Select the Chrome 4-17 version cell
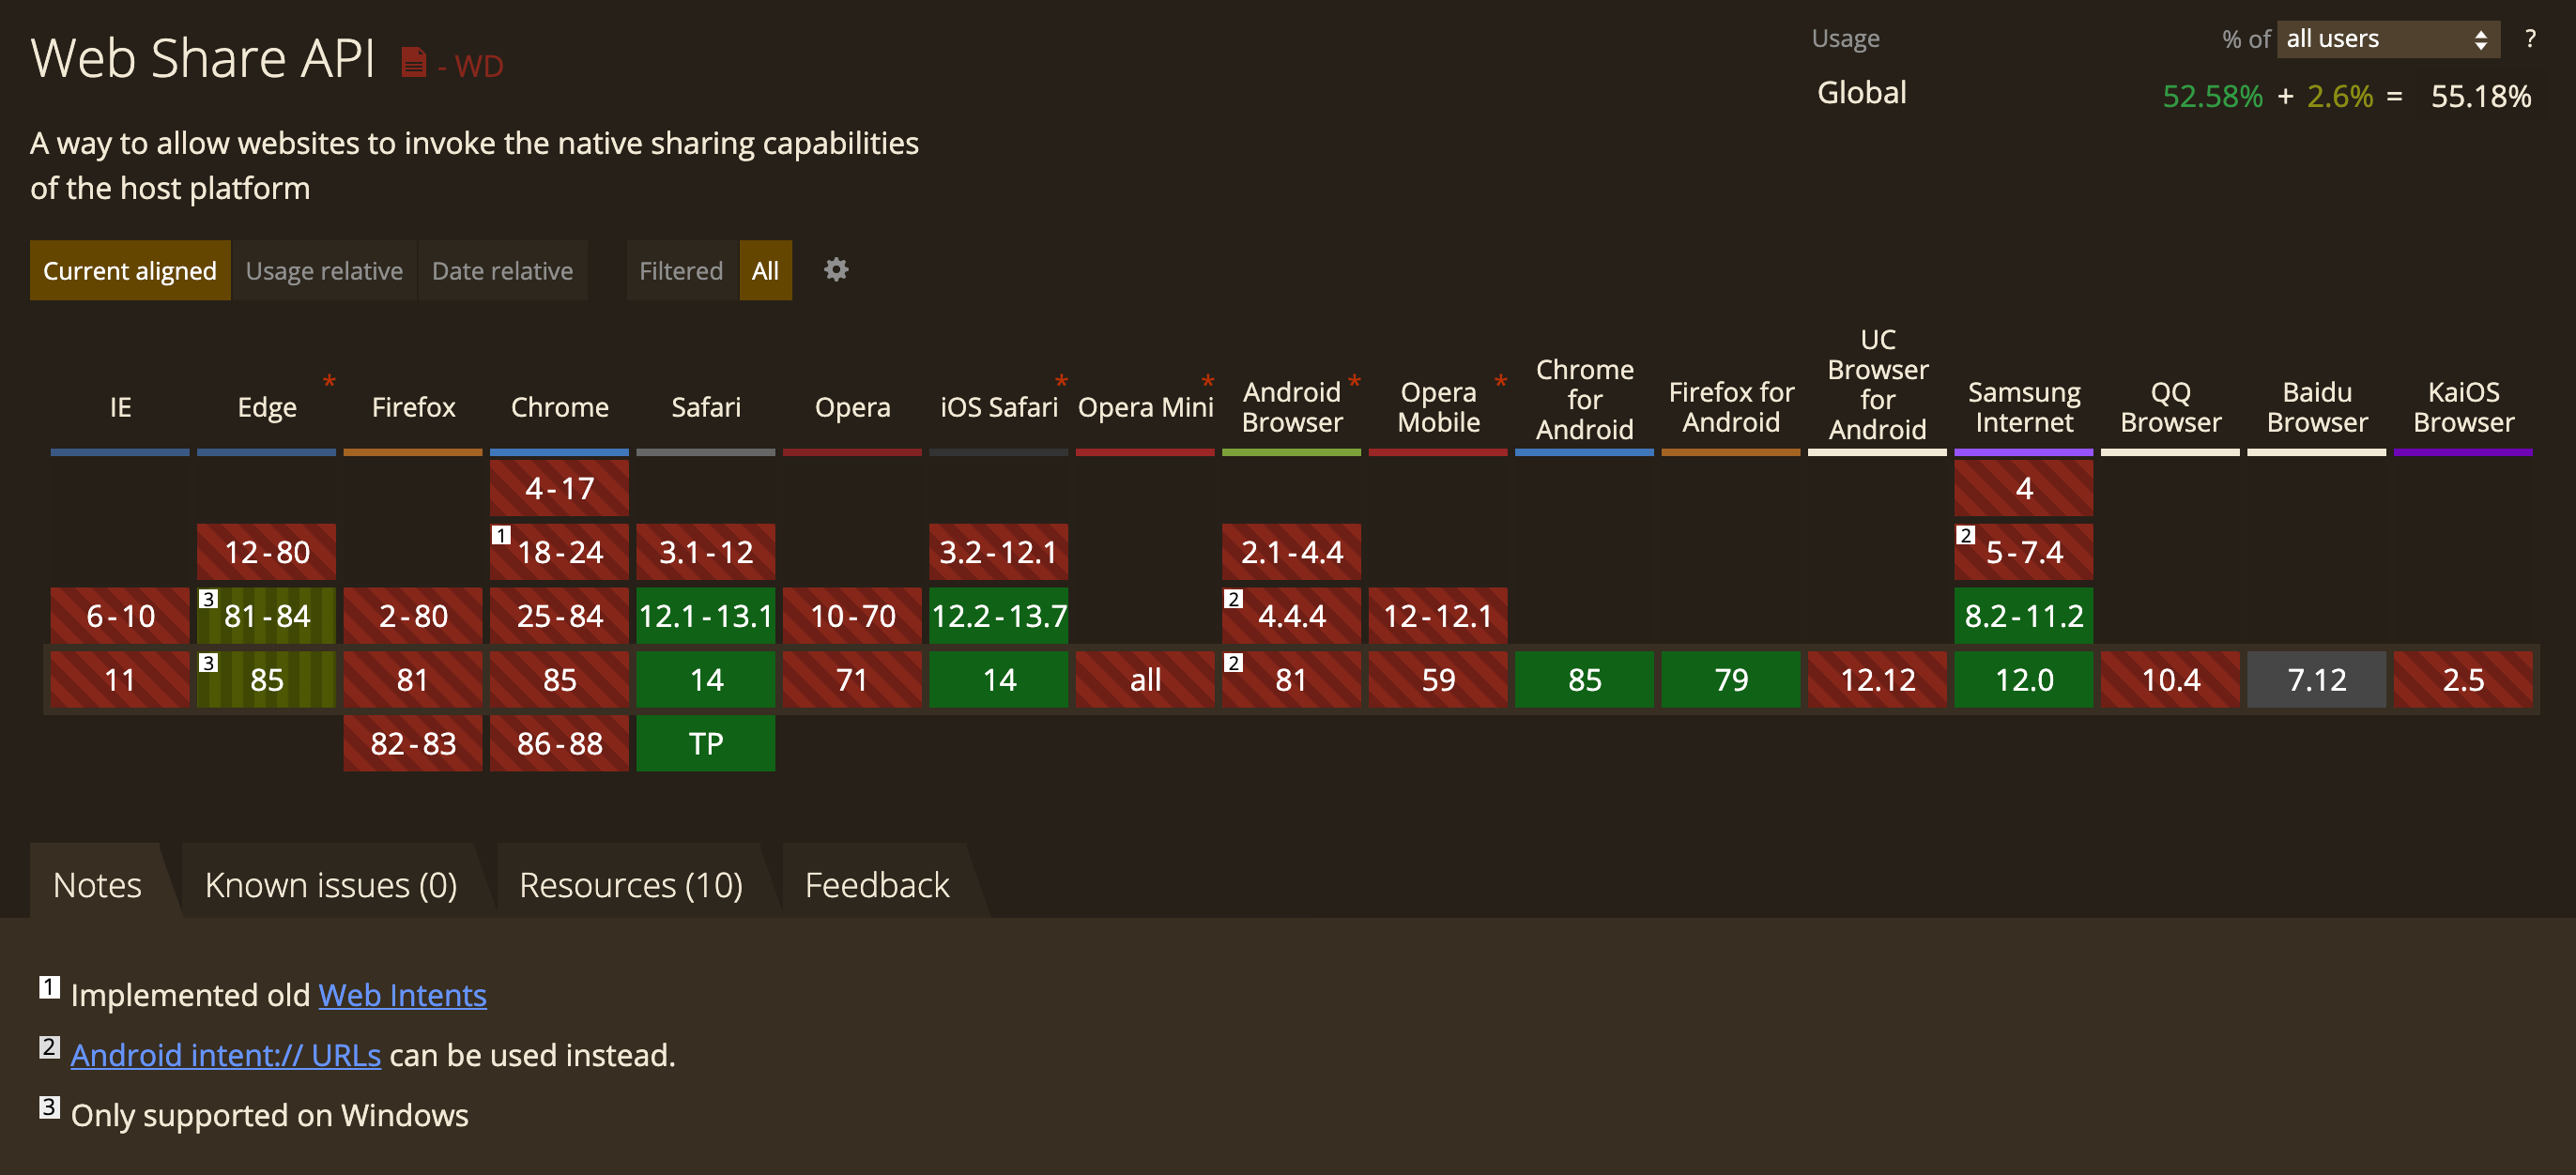The height and width of the screenshot is (1175, 2576). (x=559, y=488)
